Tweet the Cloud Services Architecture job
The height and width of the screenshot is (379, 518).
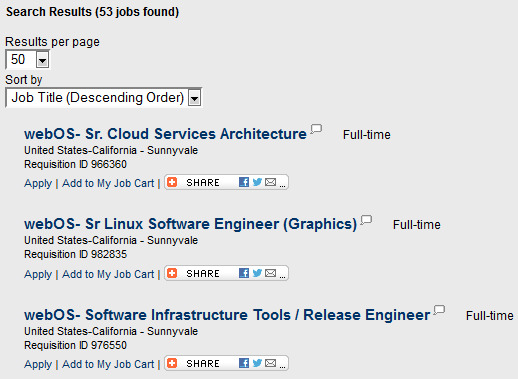(x=257, y=182)
